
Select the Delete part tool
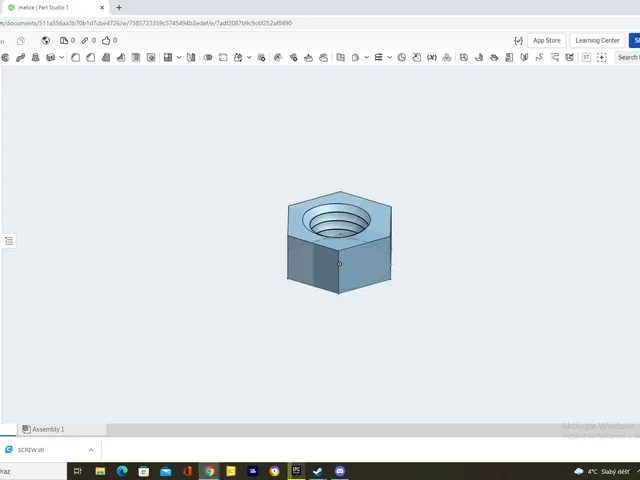(x=262, y=58)
